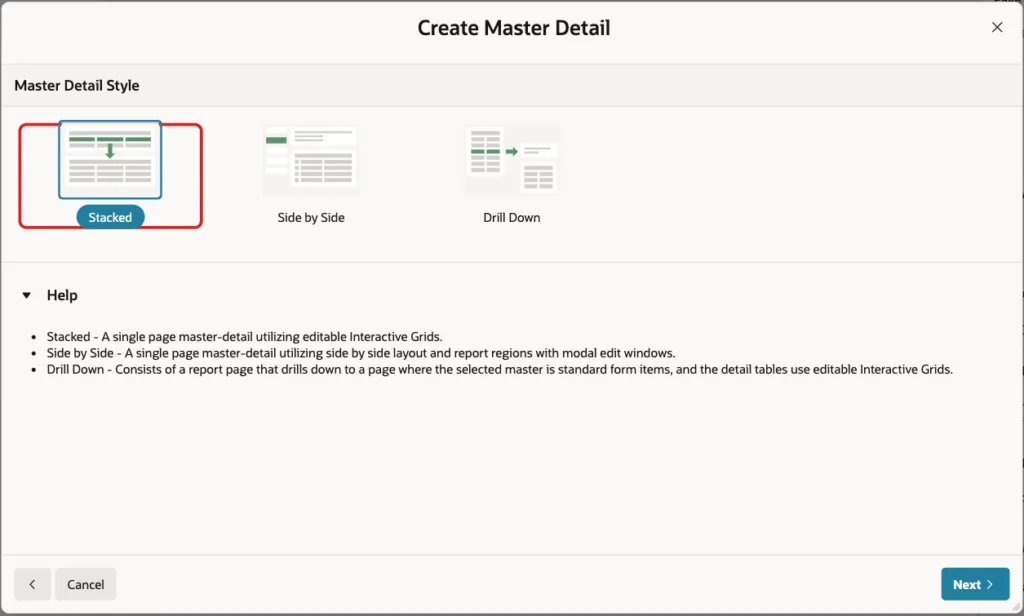The image size is (1024, 616).
Task: Select the Stacked layout thumbnail
Action: [110, 160]
